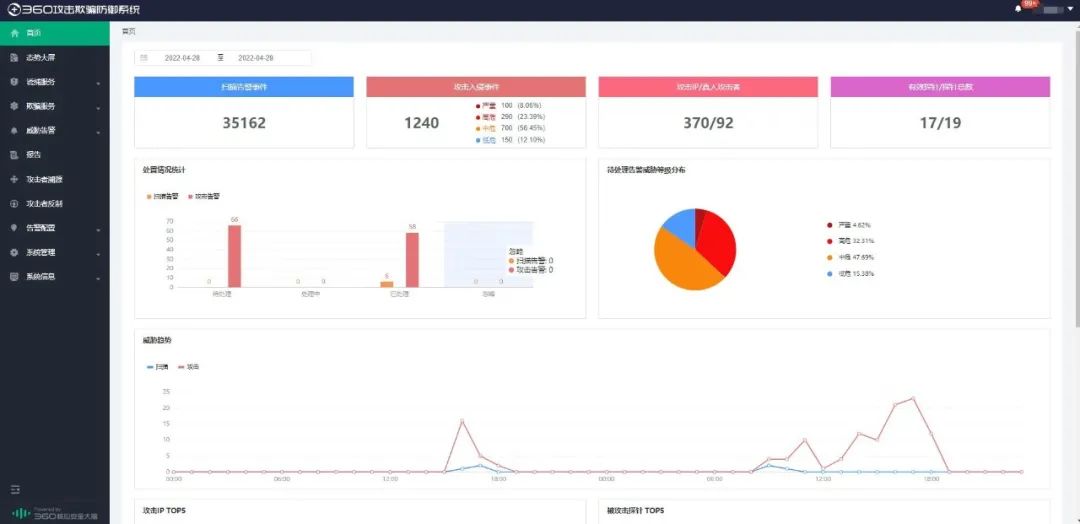Click the 首页 breadcrumb link
This screenshot has width=1080, height=524.
tap(129, 31)
